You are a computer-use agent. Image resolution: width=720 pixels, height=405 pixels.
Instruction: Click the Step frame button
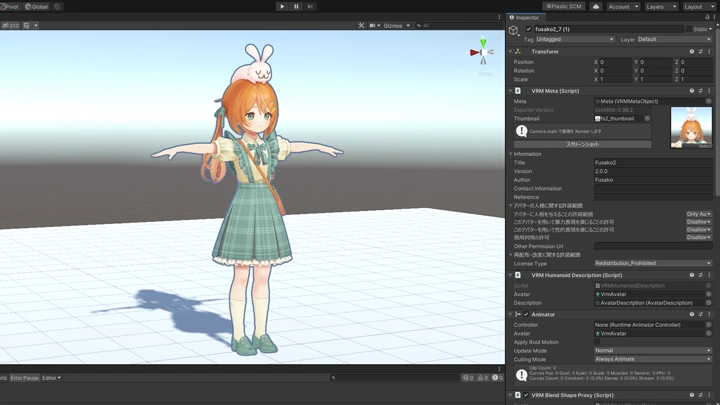(310, 6)
